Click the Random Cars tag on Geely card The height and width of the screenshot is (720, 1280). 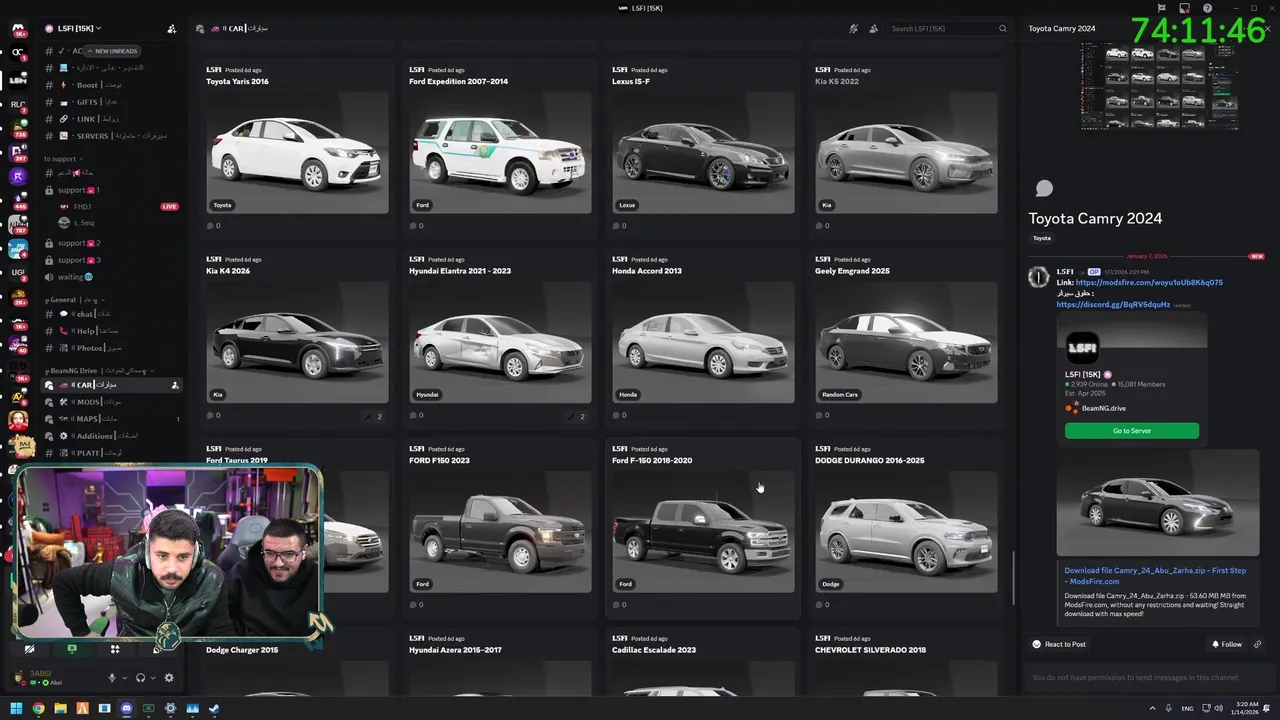coord(840,394)
